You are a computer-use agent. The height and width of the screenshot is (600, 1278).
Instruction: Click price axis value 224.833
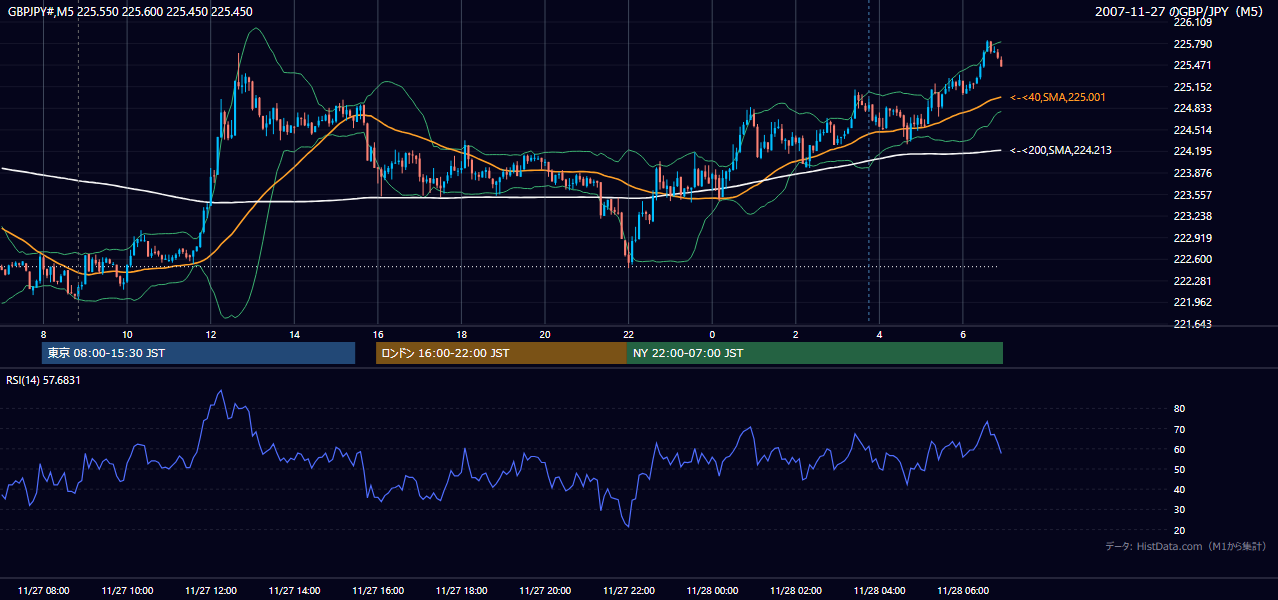[x=1192, y=108]
